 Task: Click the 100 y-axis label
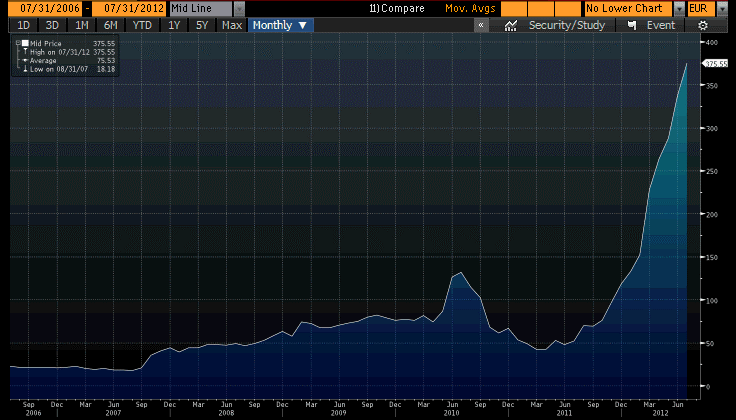tap(712, 300)
